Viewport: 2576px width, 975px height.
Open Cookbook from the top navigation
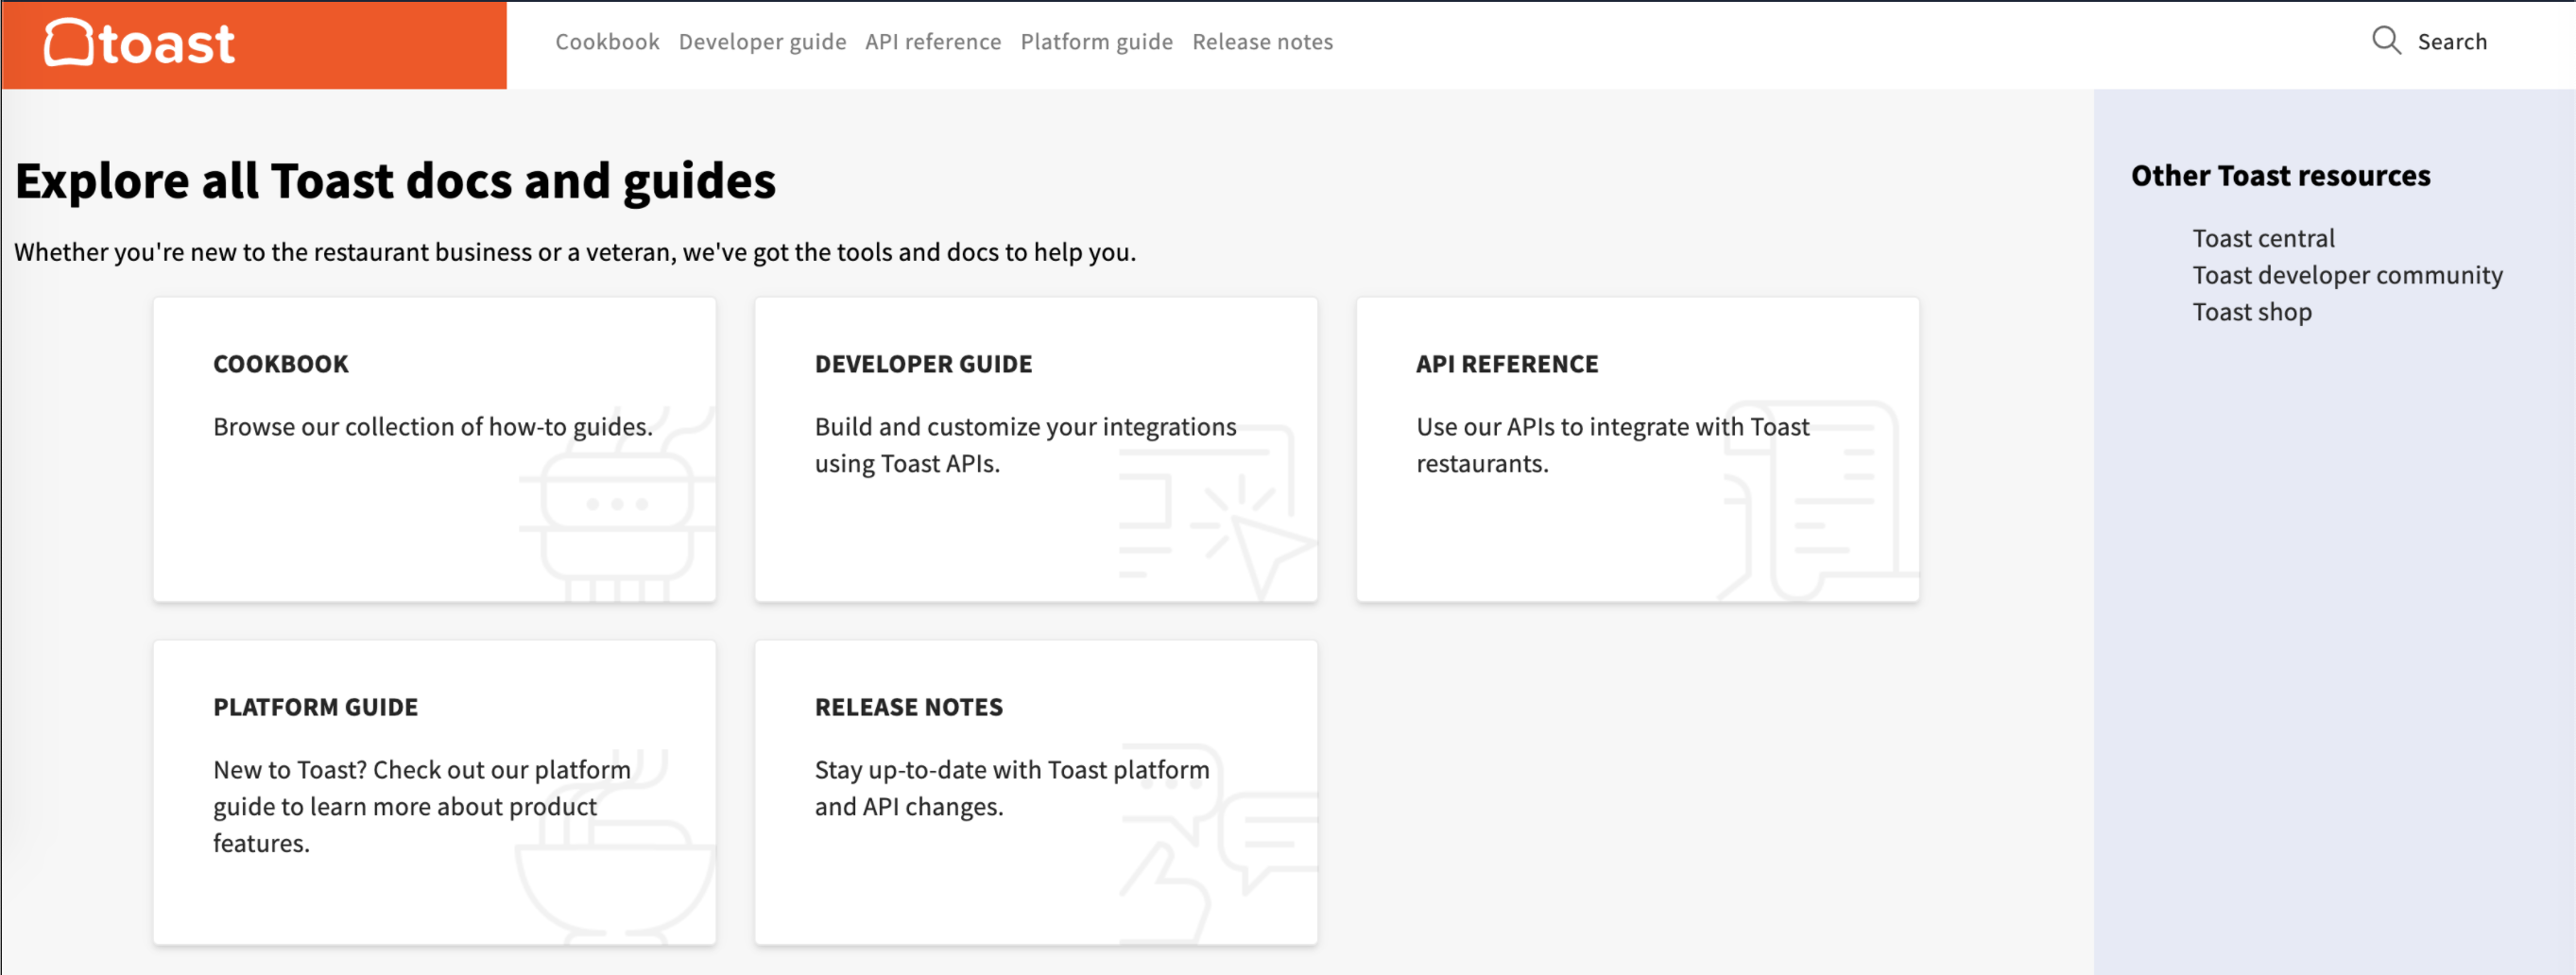pos(607,42)
